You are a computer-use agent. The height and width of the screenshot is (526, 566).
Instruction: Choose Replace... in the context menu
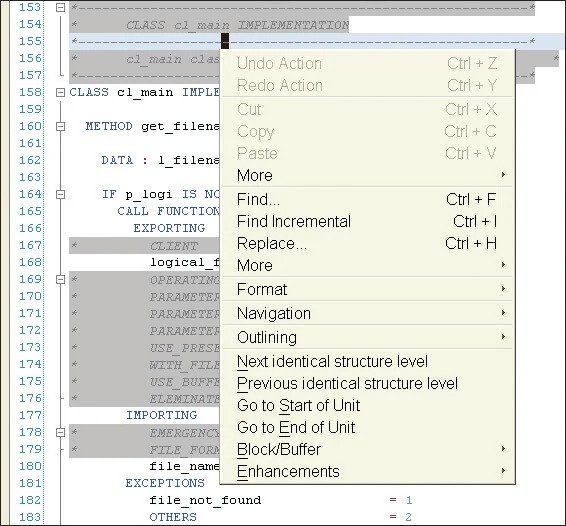coord(367,243)
